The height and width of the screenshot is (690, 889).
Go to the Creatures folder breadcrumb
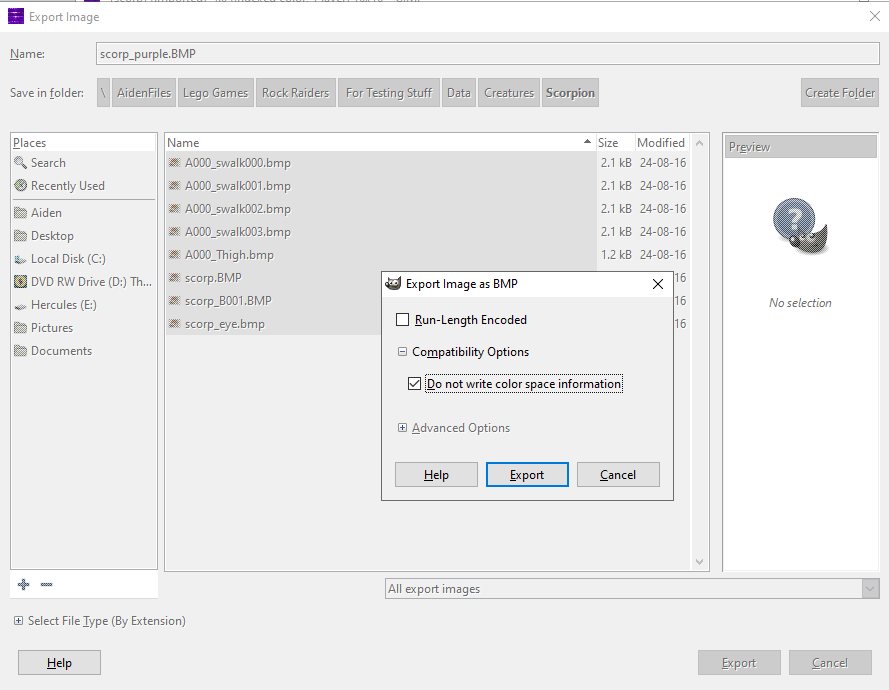[509, 92]
